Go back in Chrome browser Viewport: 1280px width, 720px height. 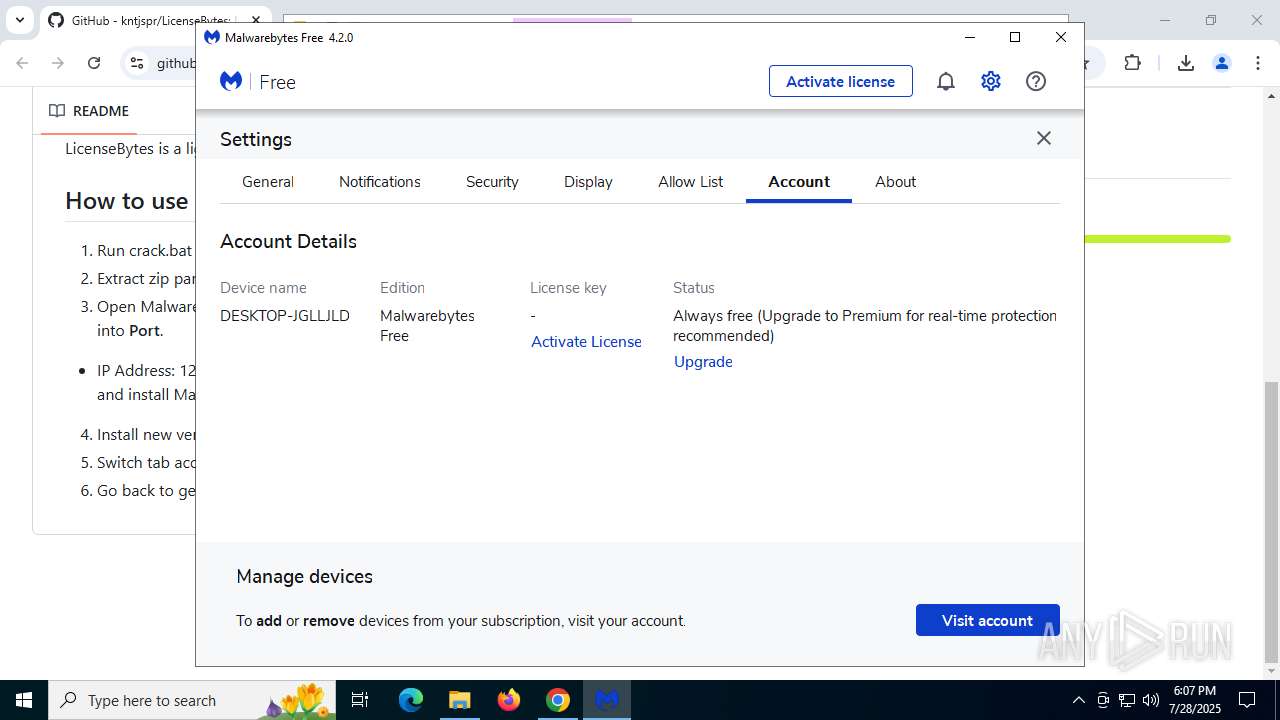pyautogui.click(x=22, y=63)
